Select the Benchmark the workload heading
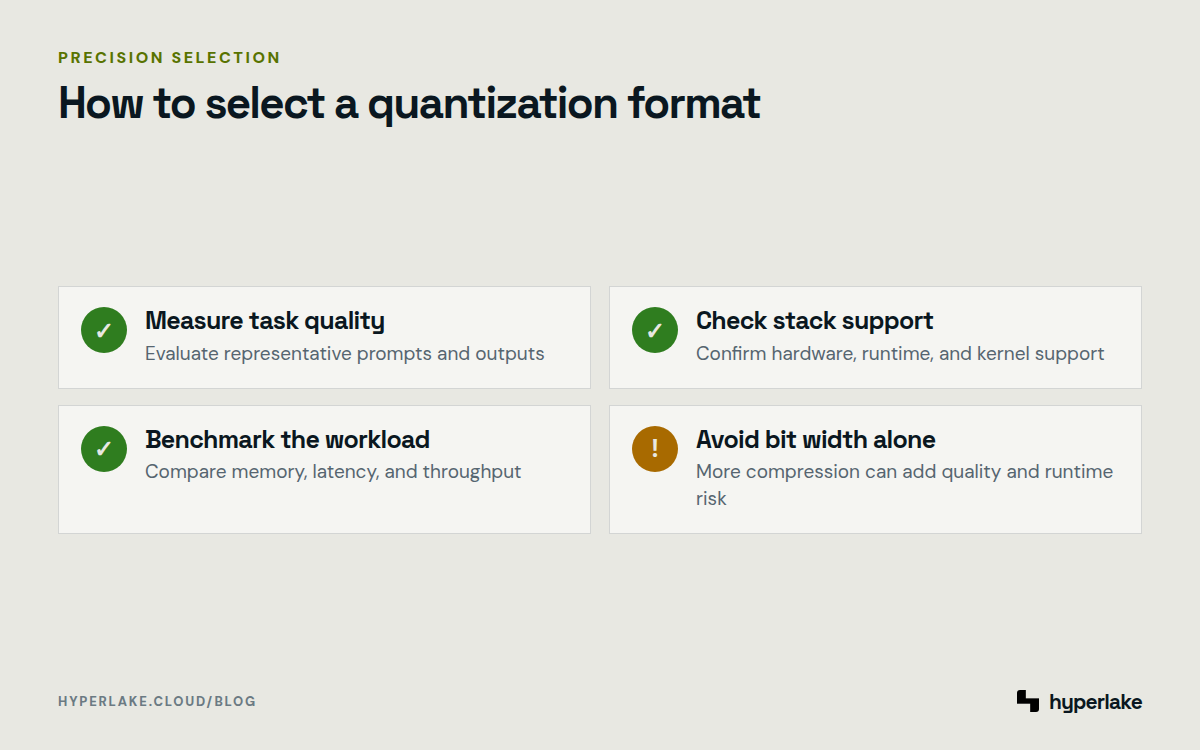 coord(287,440)
